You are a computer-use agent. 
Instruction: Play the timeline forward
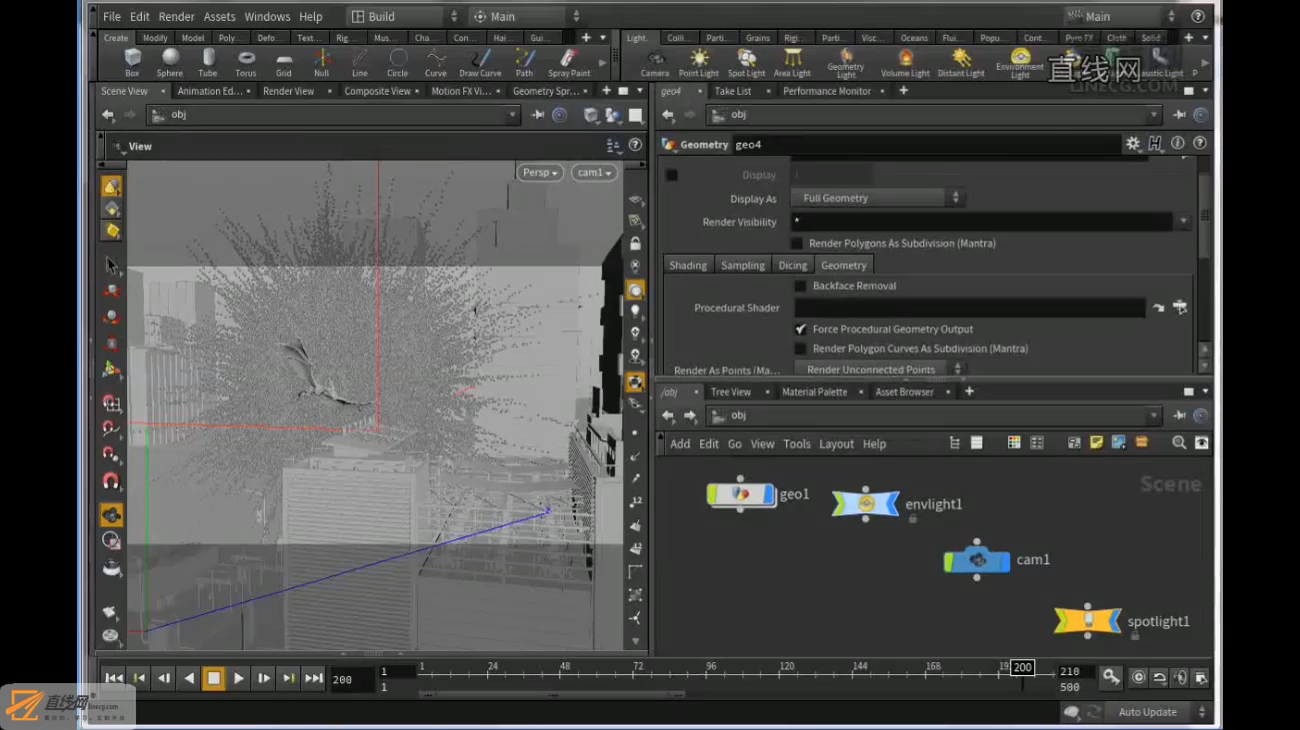tap(238, 678)
